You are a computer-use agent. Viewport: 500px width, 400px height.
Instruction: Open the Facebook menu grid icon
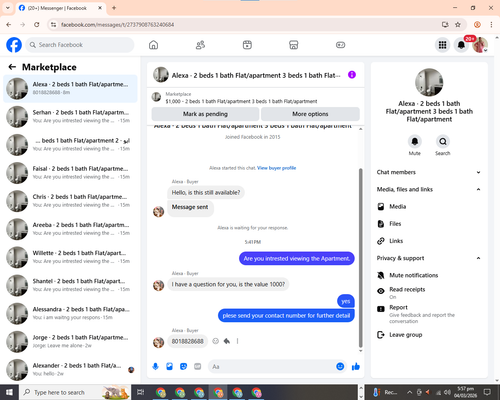[442, 45]
